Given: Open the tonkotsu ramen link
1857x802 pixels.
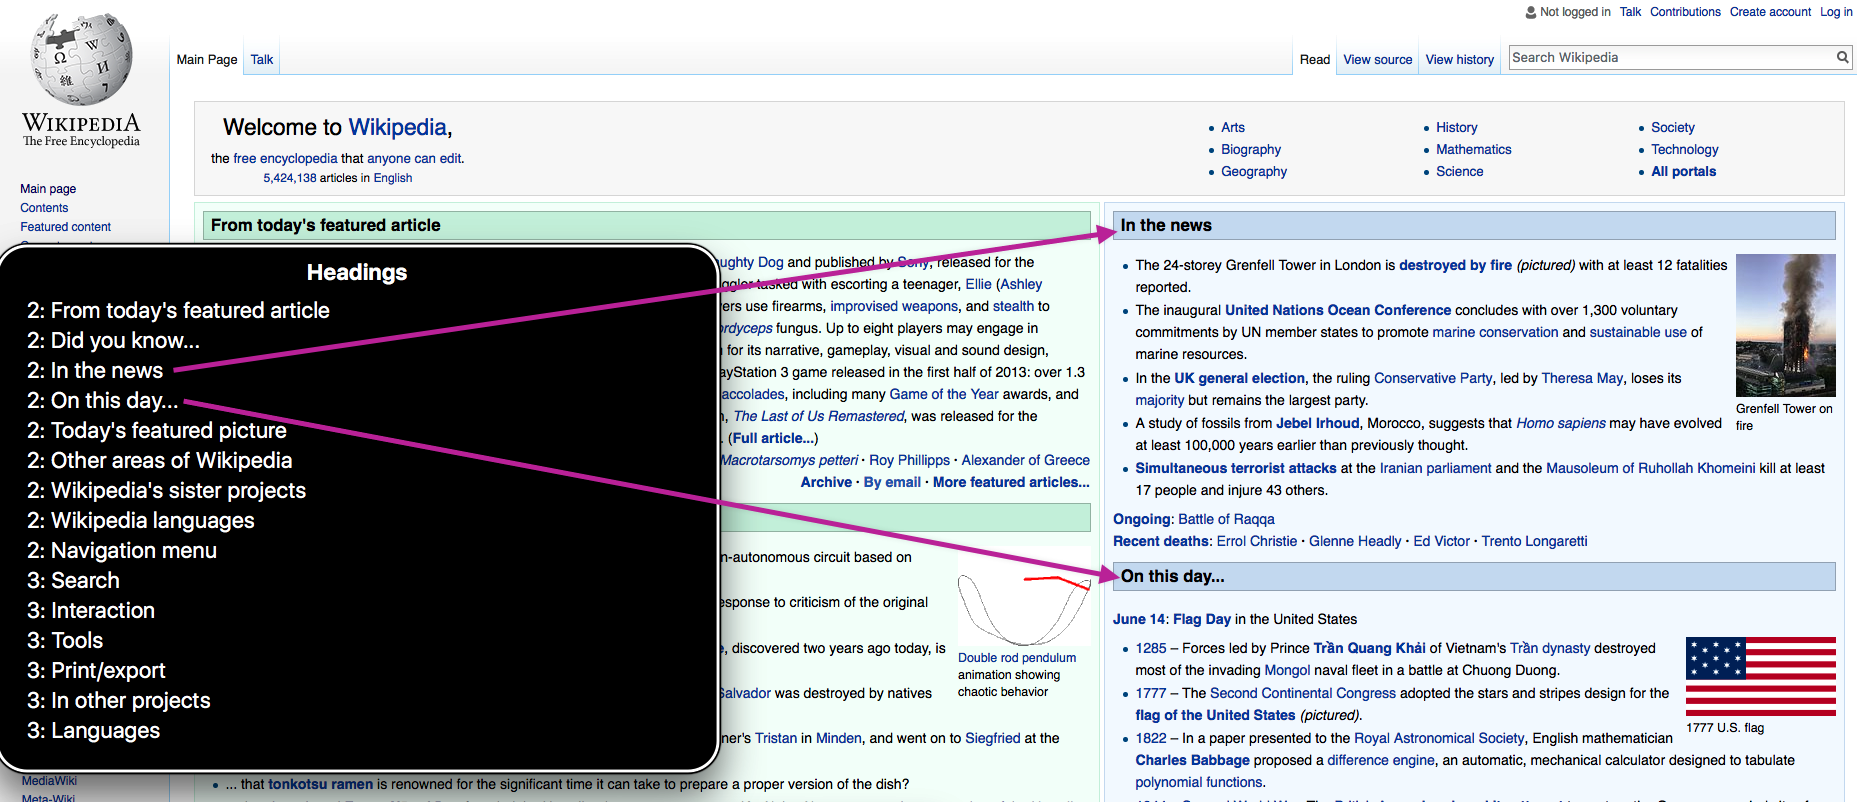Looking at the screenshot, I should 320,785.
